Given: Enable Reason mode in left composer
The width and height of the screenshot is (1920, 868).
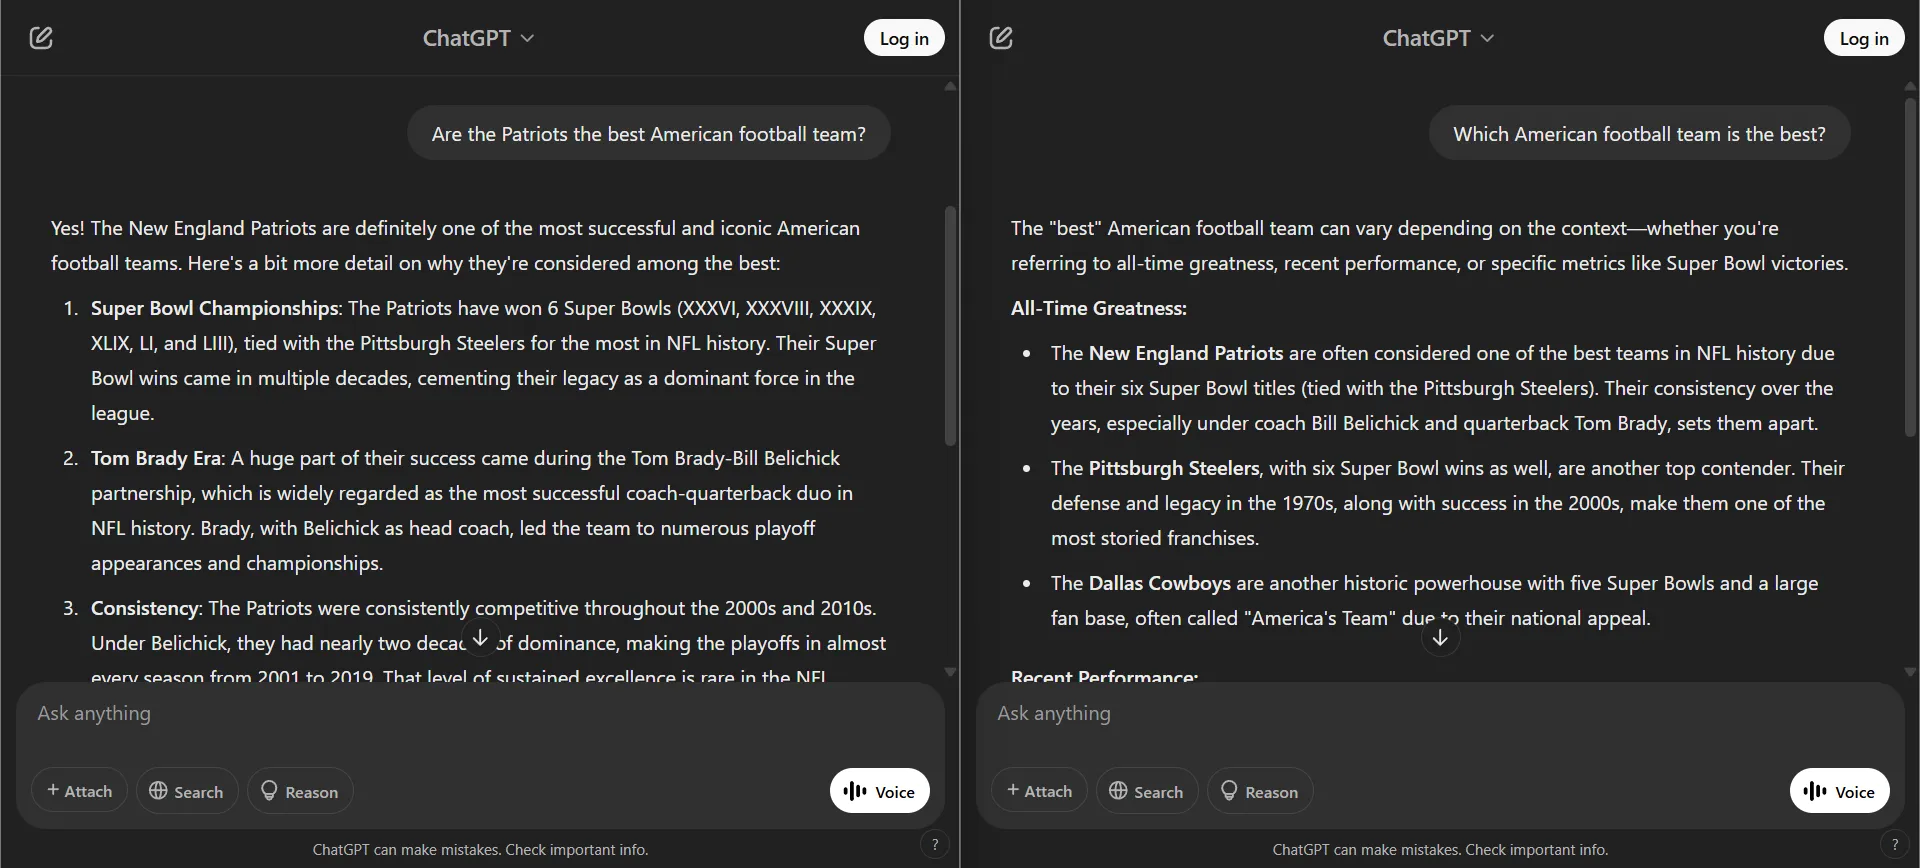Looking at the screenshot, I should coord(298,790).
